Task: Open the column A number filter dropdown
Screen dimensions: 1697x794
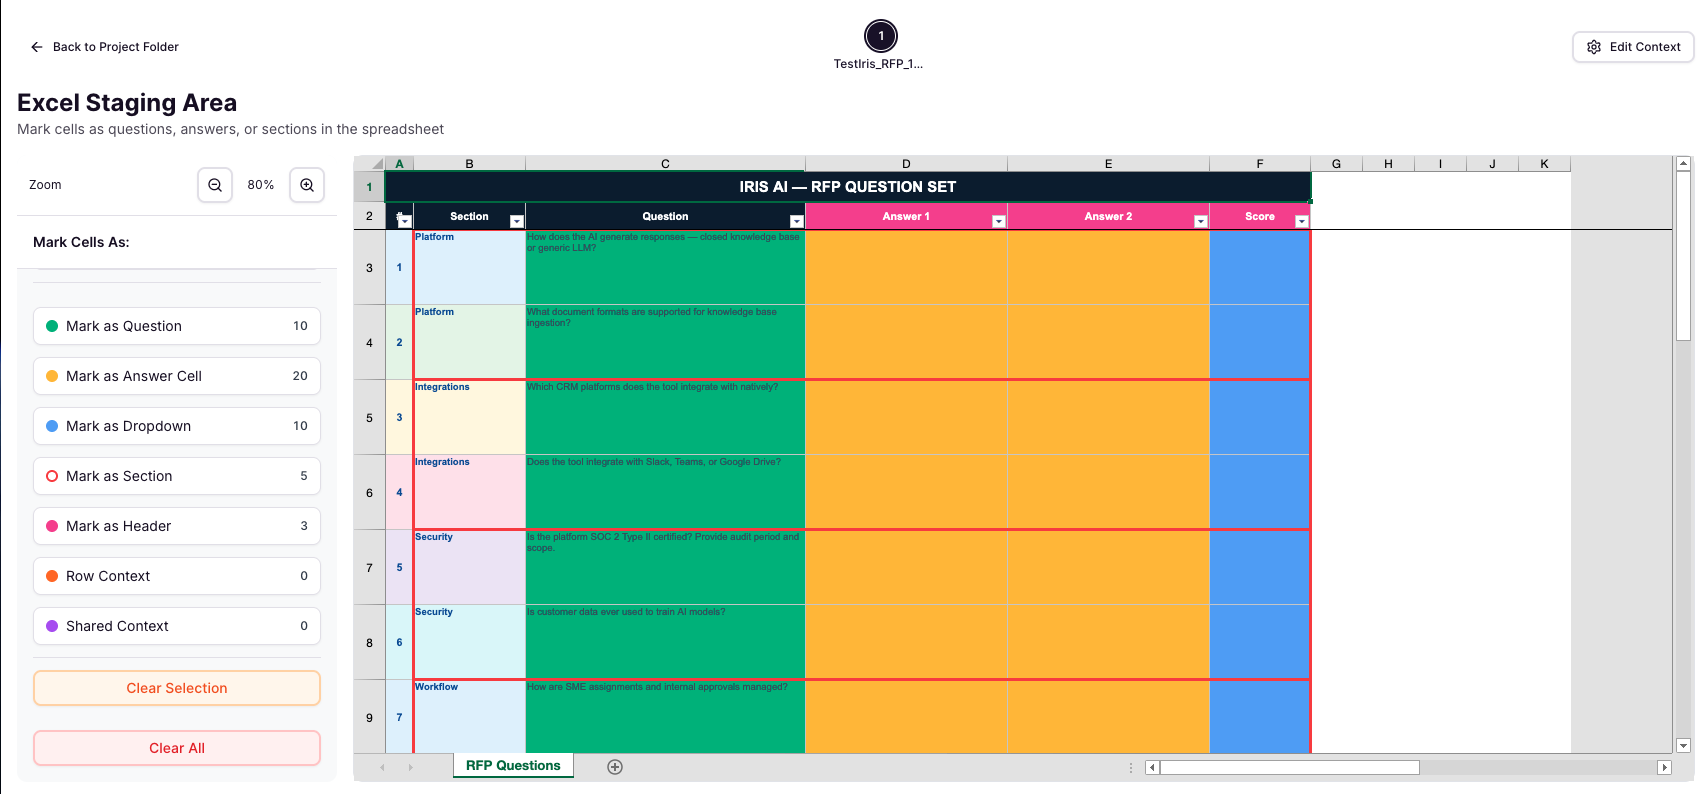Action: click(405, 222)
